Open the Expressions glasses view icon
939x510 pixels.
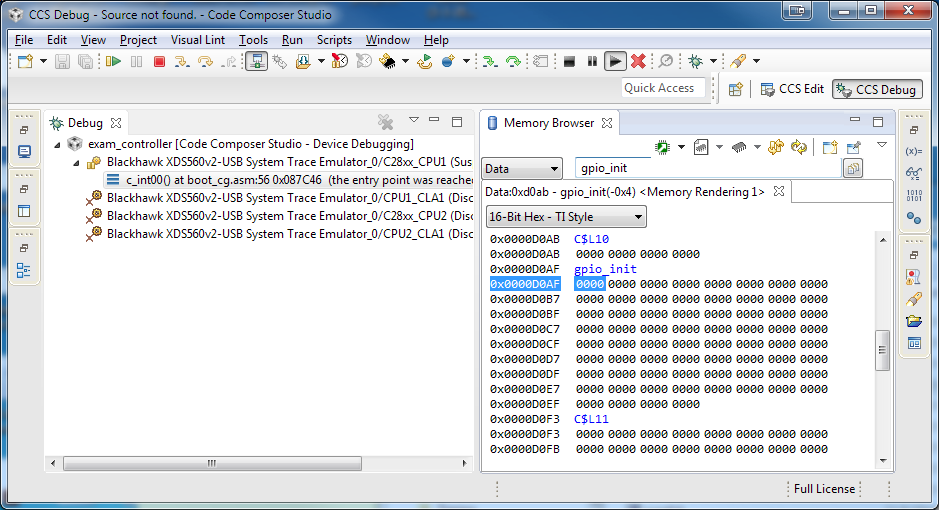tap(914, 173)
